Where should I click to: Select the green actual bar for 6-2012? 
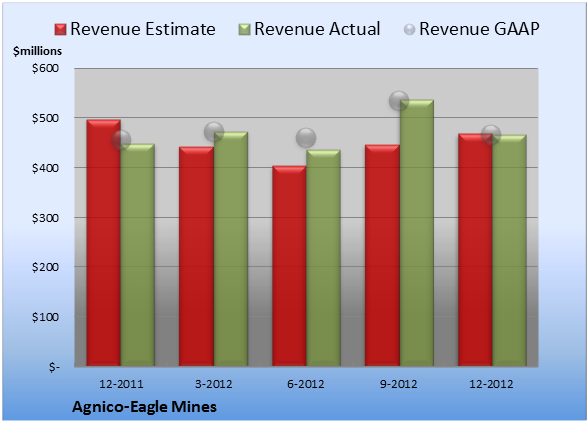(323, 258)
